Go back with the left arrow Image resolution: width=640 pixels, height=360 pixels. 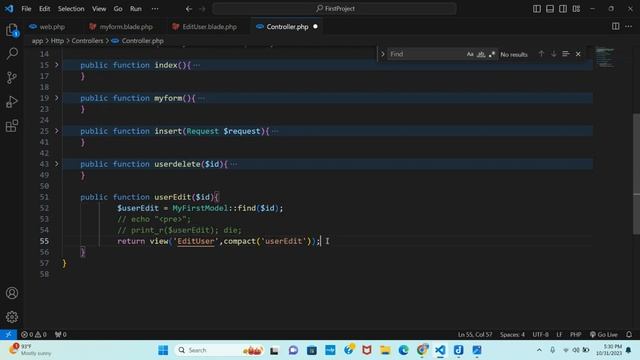(x=189, y=9)
